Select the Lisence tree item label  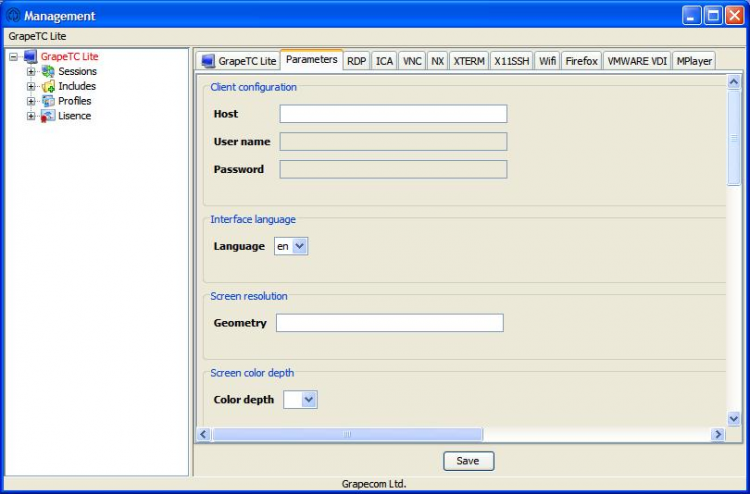coord(75,116)
